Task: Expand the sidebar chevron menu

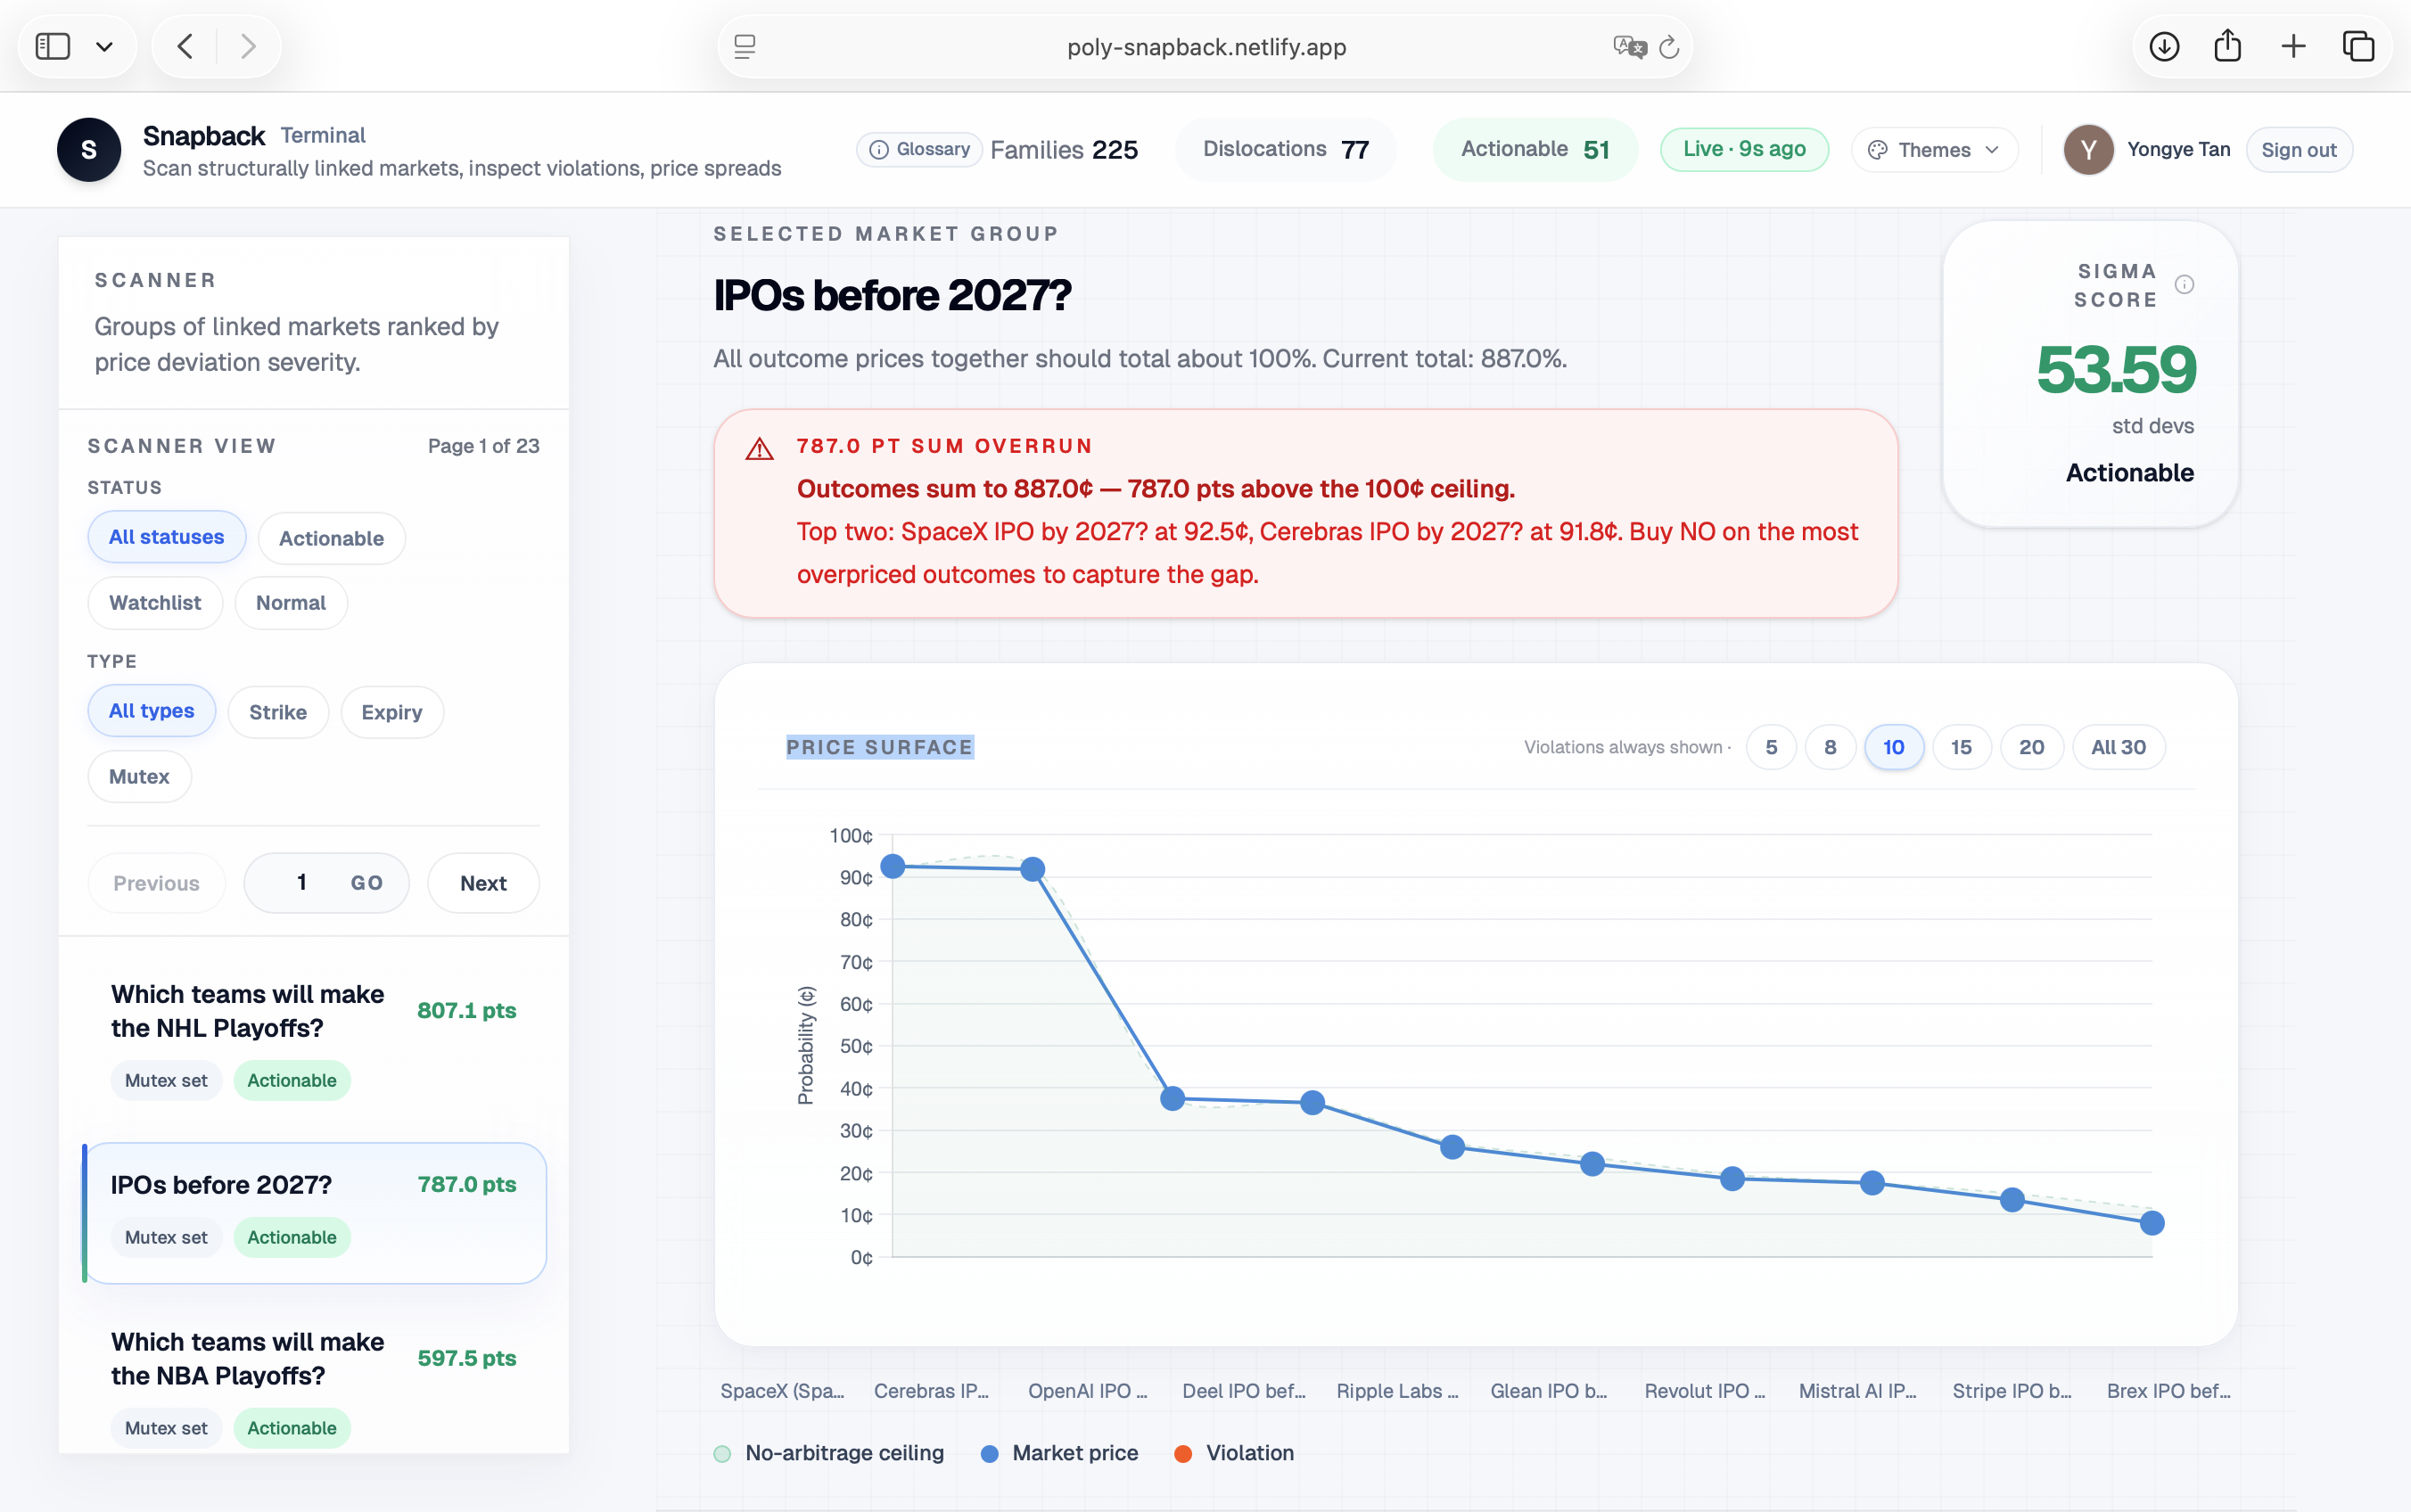Action: pyautogui.click(x=104, y=46)
